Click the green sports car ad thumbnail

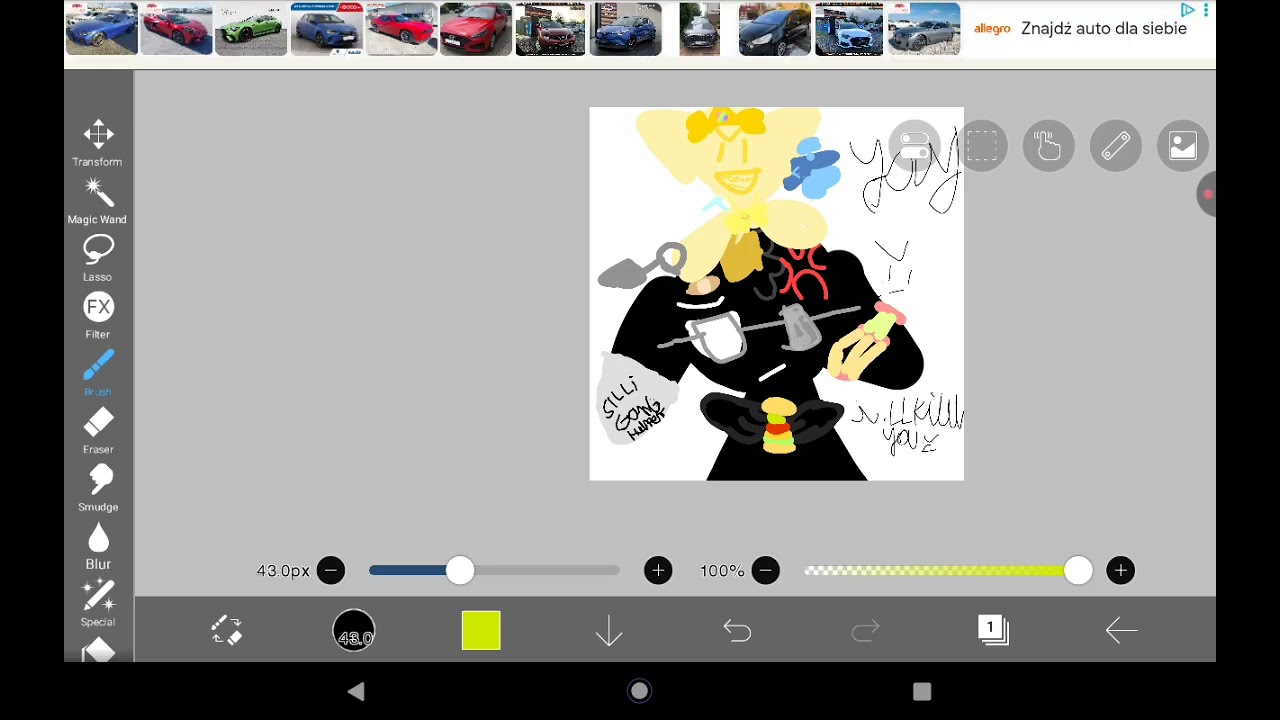click(x=251, y=29)
